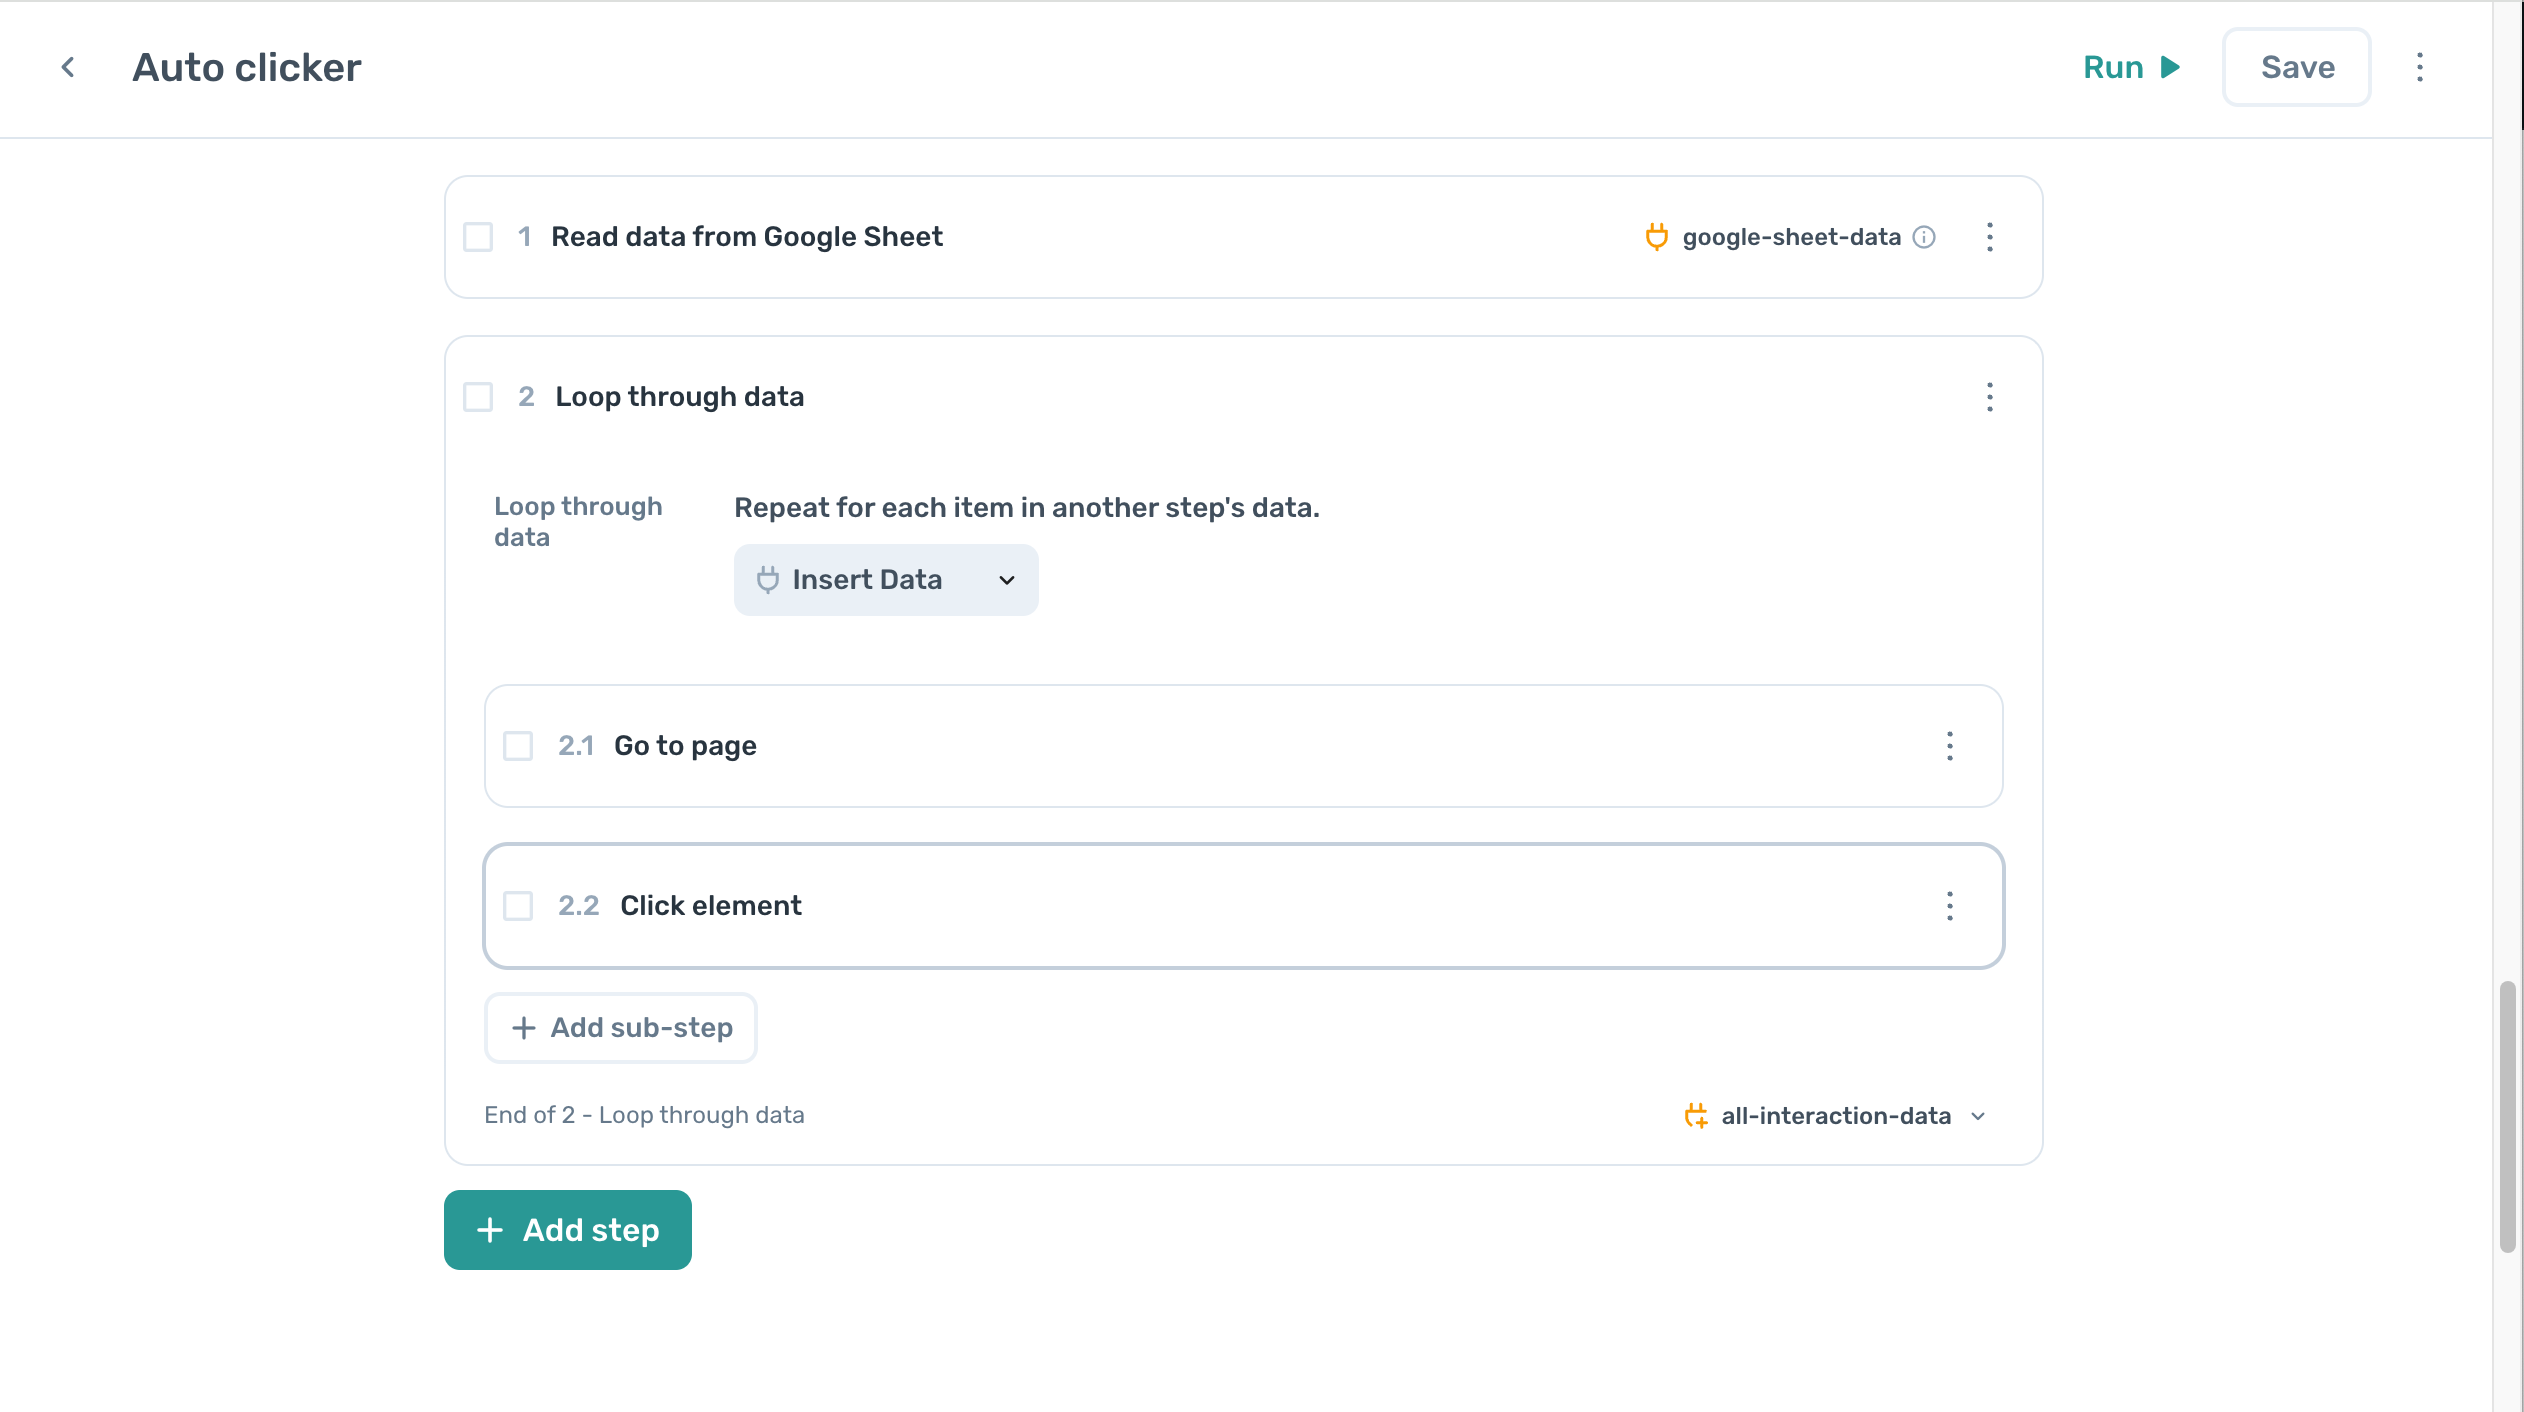Tick the 'Loop through data' step checkbox
This screenshot has height=1412, width=2524.
477,397
